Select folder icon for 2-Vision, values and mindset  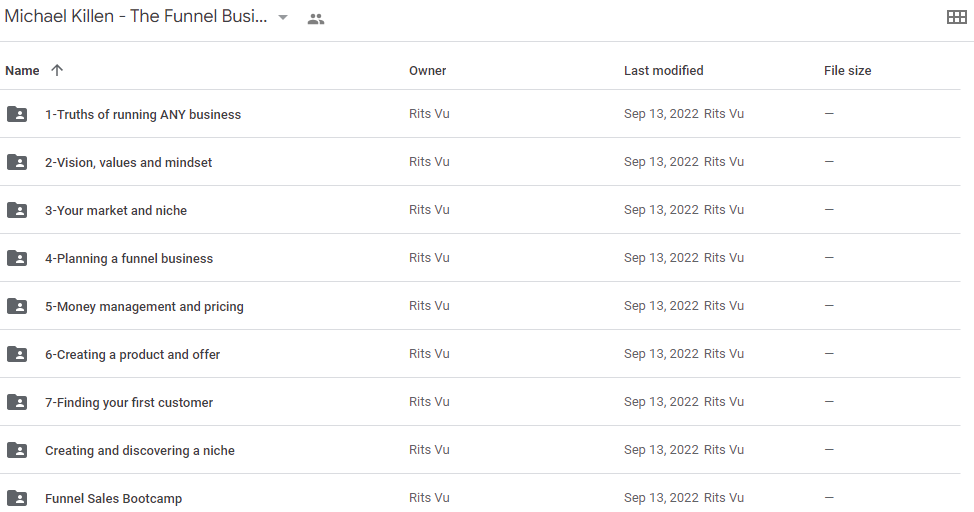pyautogui.click(x=17, y=162)
